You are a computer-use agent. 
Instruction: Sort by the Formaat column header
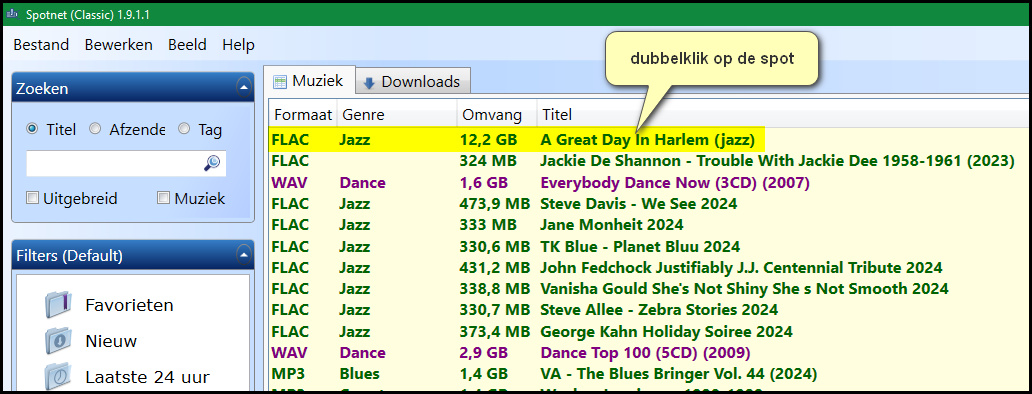(x=303, y=115)
